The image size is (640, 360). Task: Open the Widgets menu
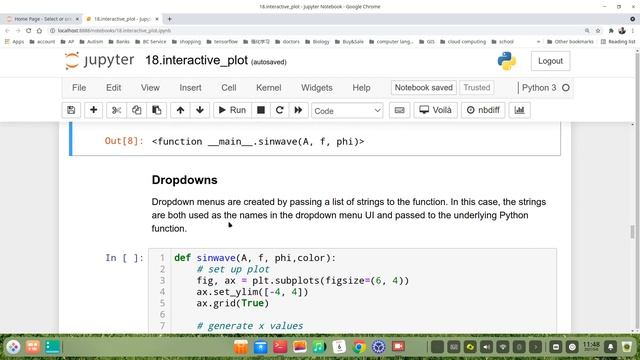317,88
